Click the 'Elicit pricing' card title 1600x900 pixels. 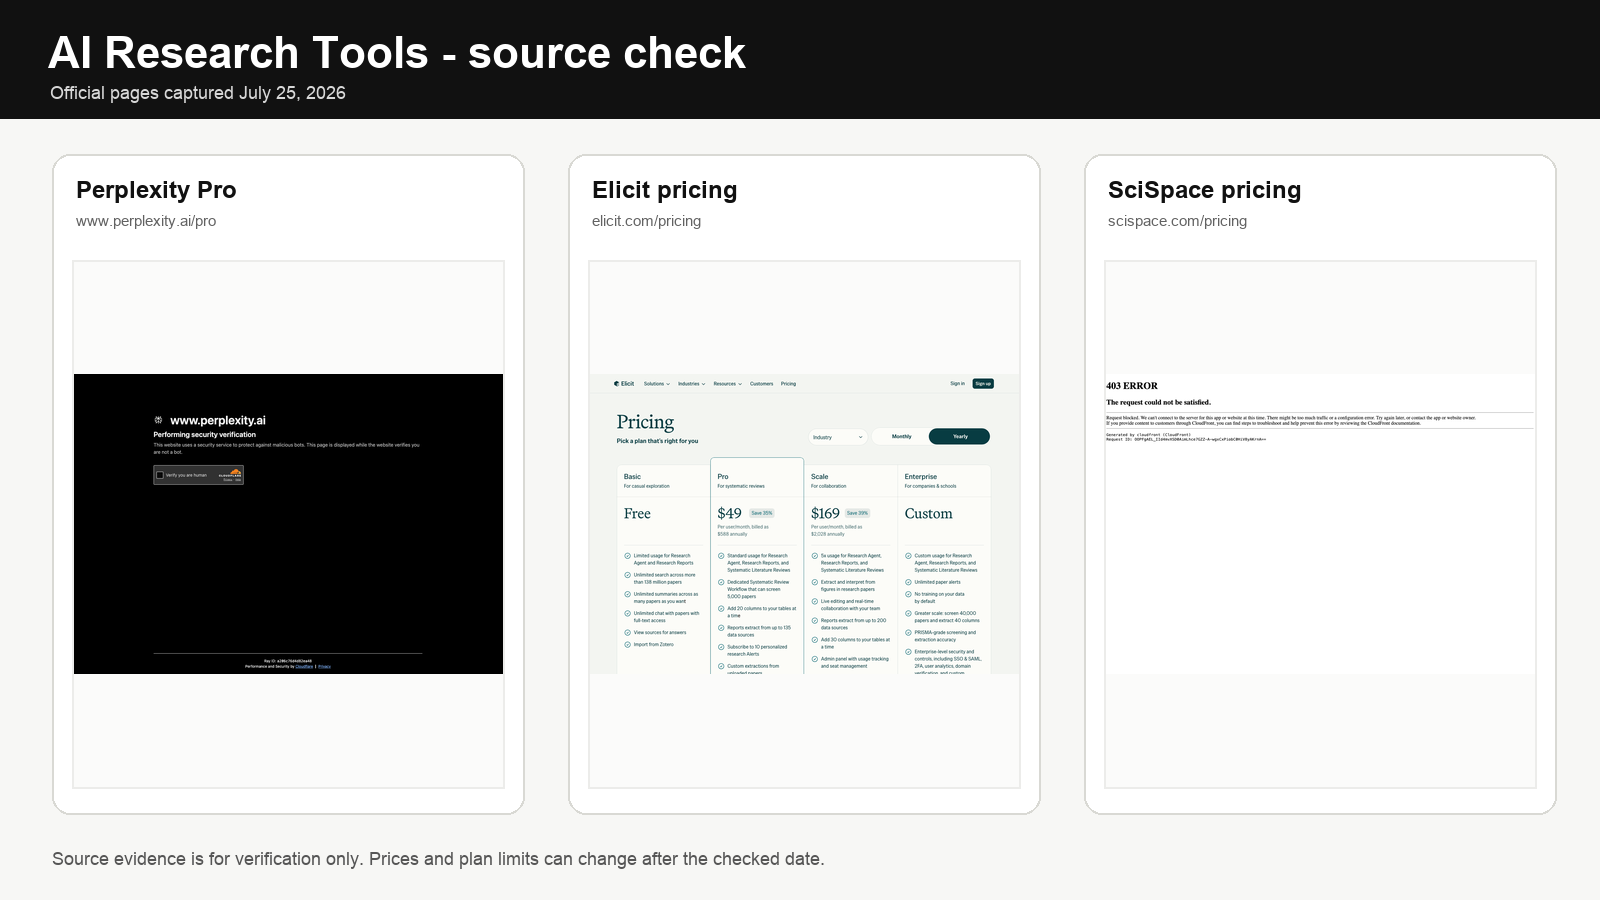pos(665,190)
